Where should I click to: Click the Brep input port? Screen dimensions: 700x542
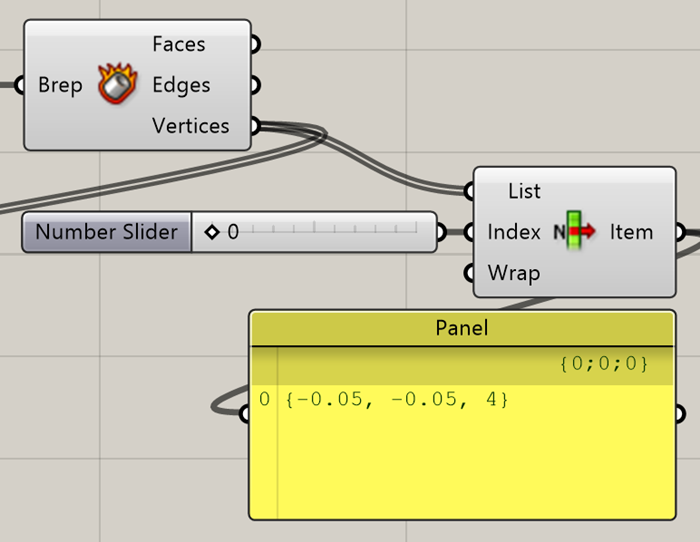[22, 85]
